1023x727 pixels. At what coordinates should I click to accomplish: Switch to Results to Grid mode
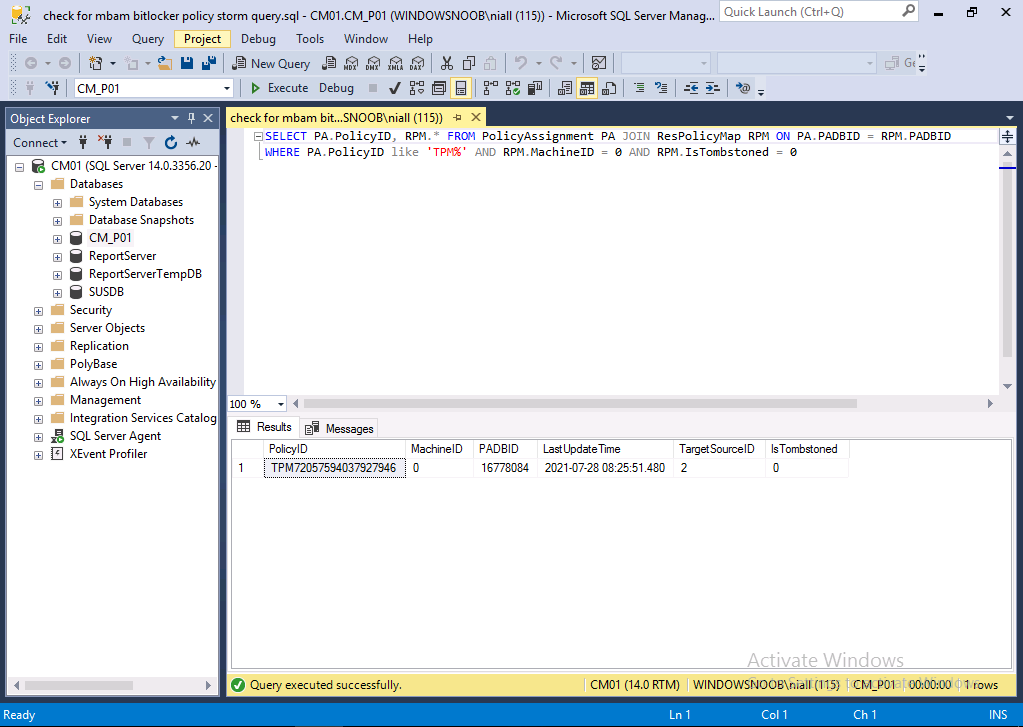click(x=587, y=87)
